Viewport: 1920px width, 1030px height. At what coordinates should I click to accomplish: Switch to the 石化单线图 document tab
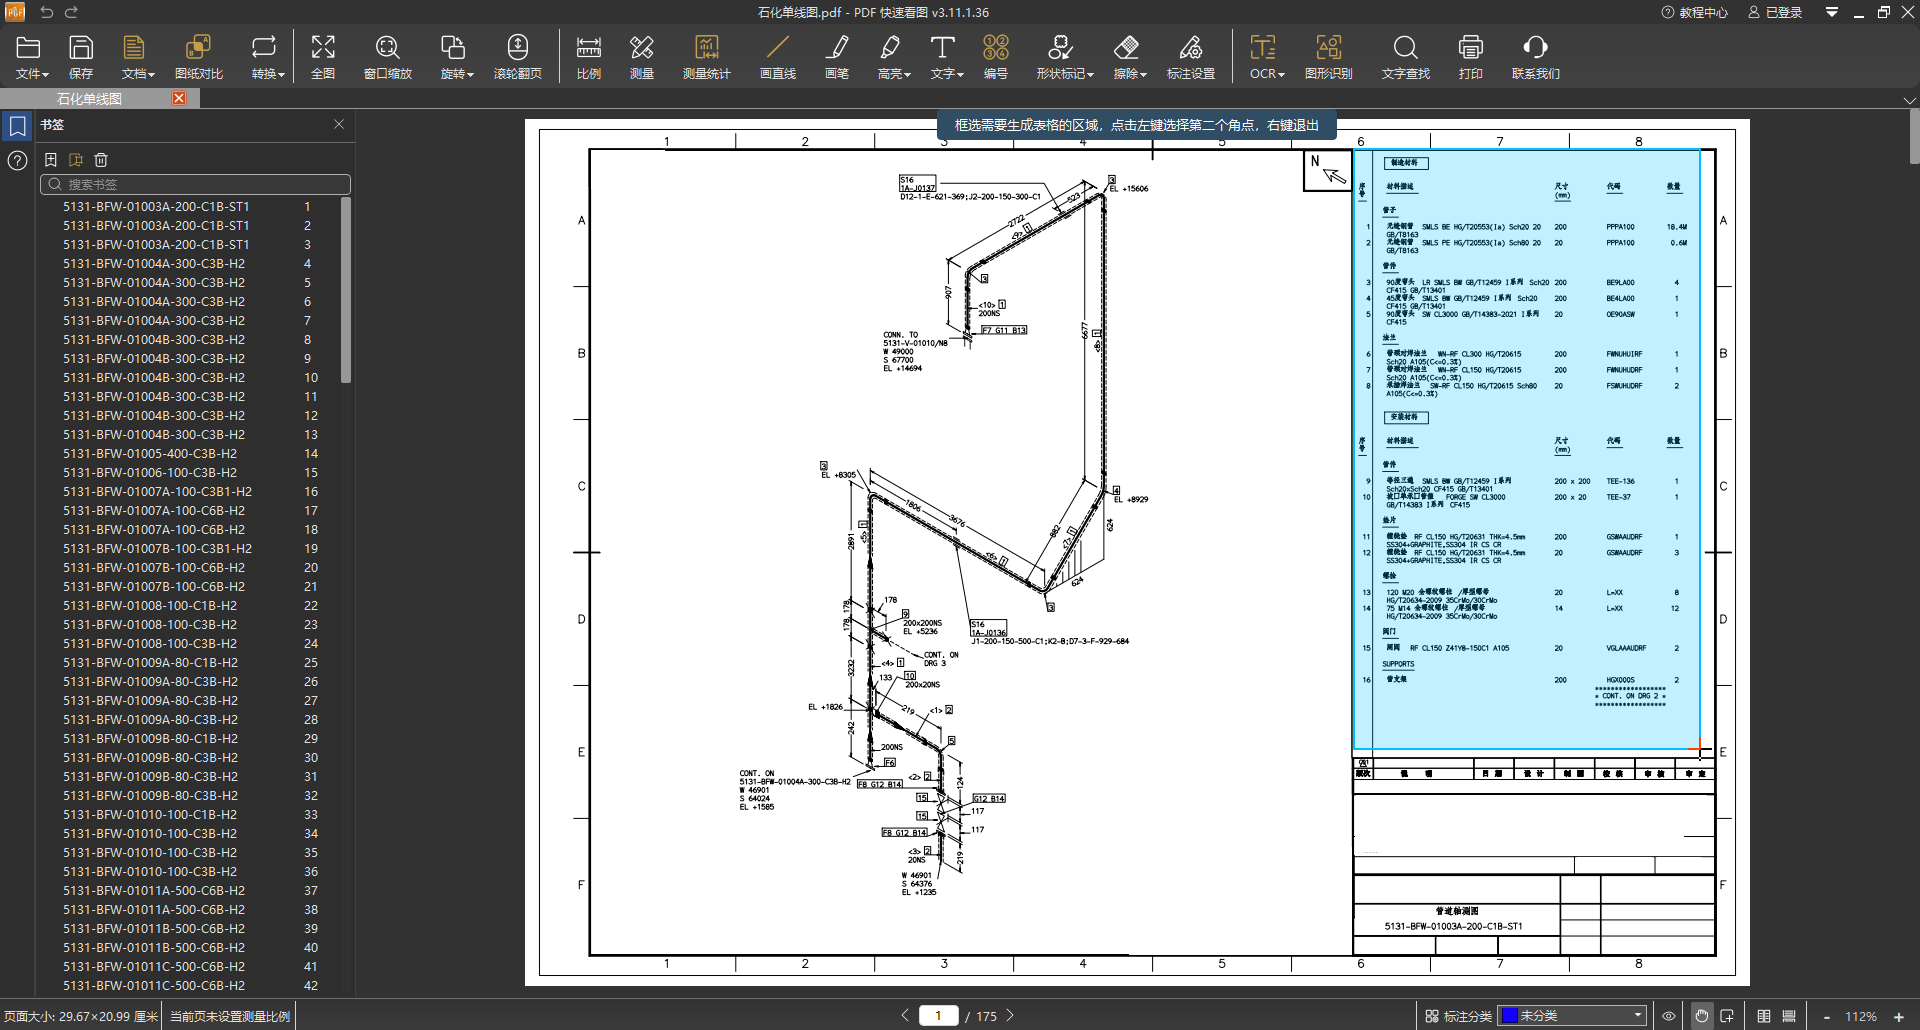coord(90,98)
